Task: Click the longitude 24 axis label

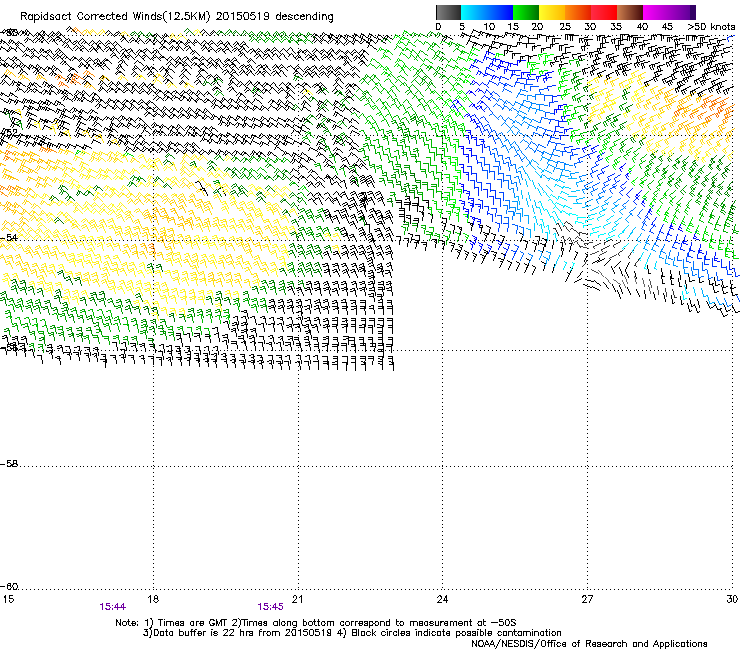Action: click(442, 599)
